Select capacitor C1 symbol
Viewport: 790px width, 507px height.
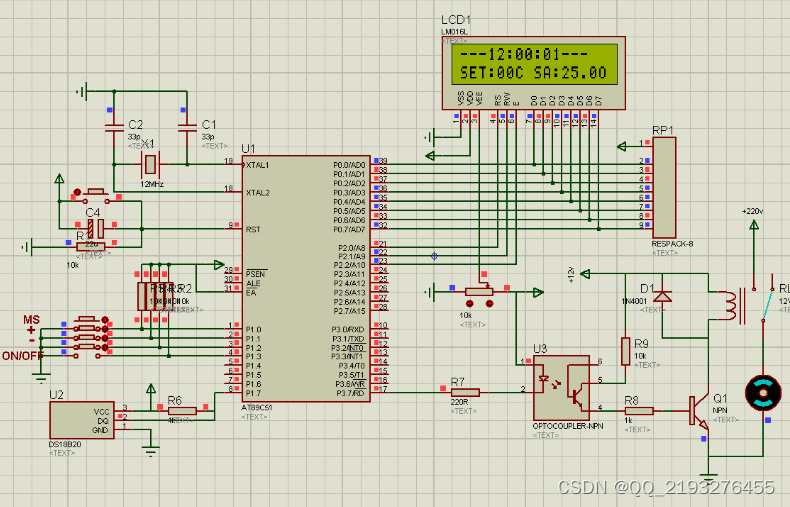click(x=187, y=128)
